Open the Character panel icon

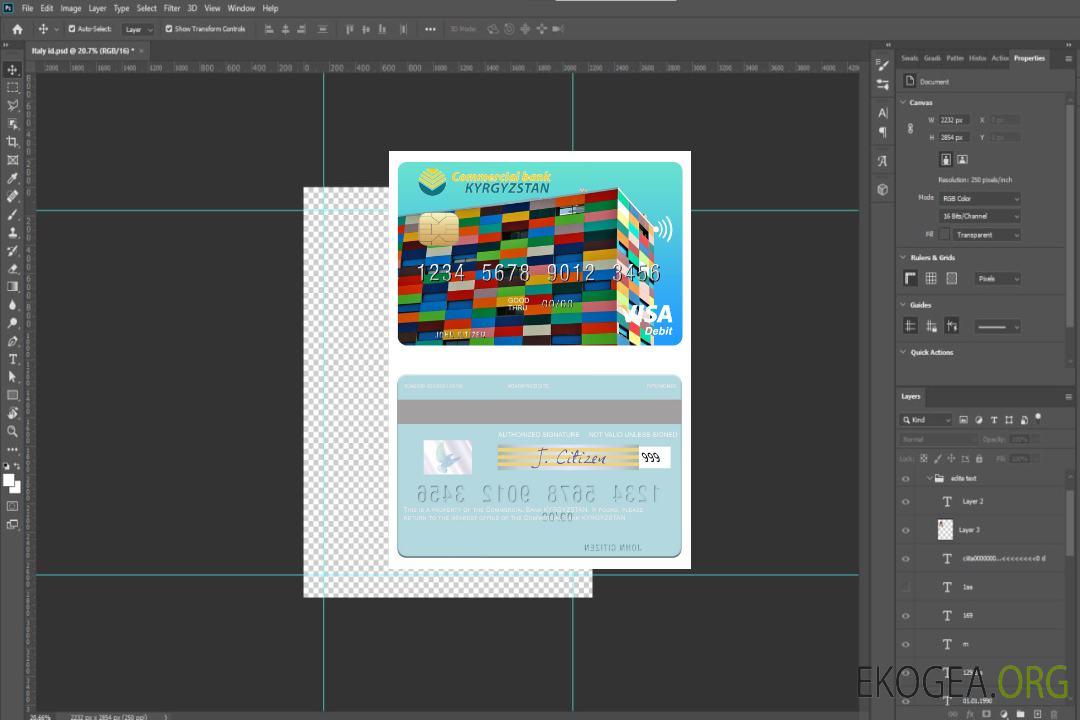coord(882,112)
